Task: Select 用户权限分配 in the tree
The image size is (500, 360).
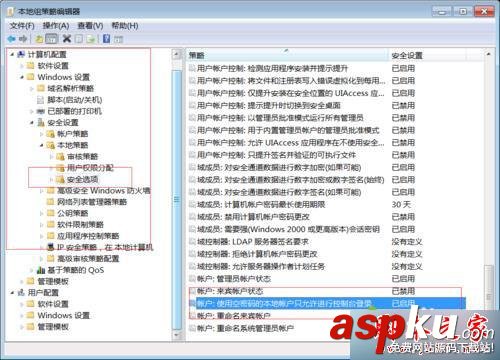Action: pos(90,168)
